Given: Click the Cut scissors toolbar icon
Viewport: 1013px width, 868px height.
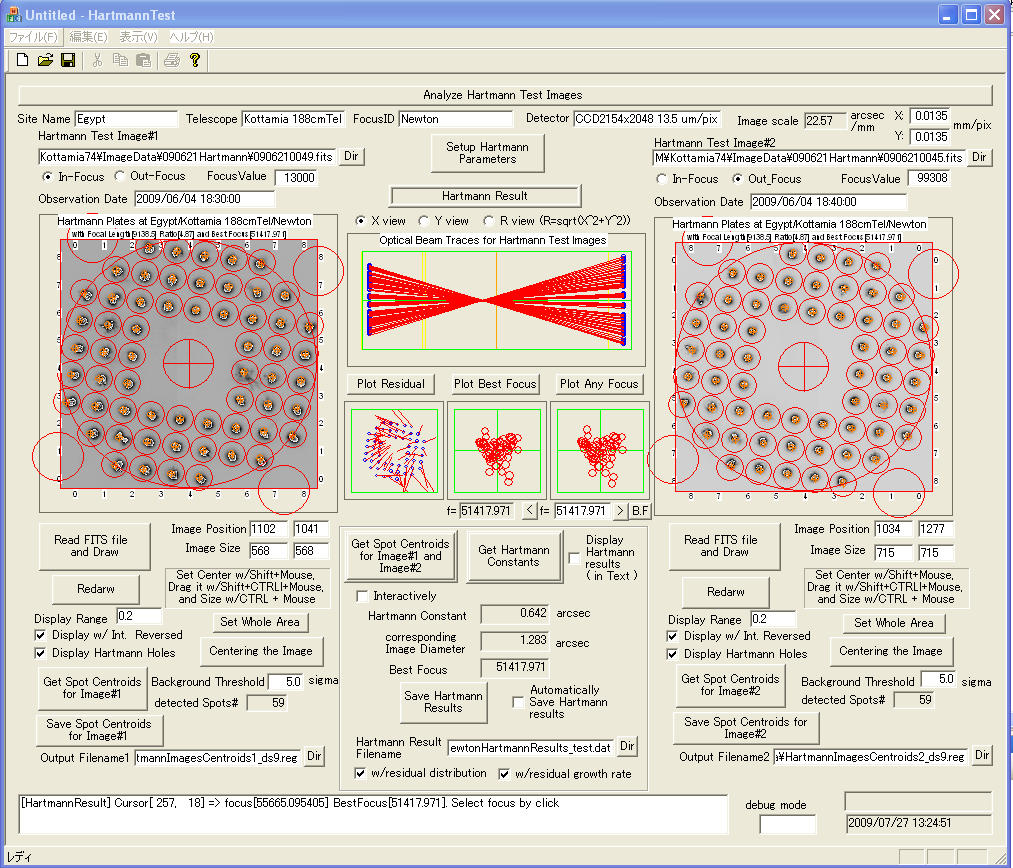Looking at the screenshot, I should tap(98, 60).
